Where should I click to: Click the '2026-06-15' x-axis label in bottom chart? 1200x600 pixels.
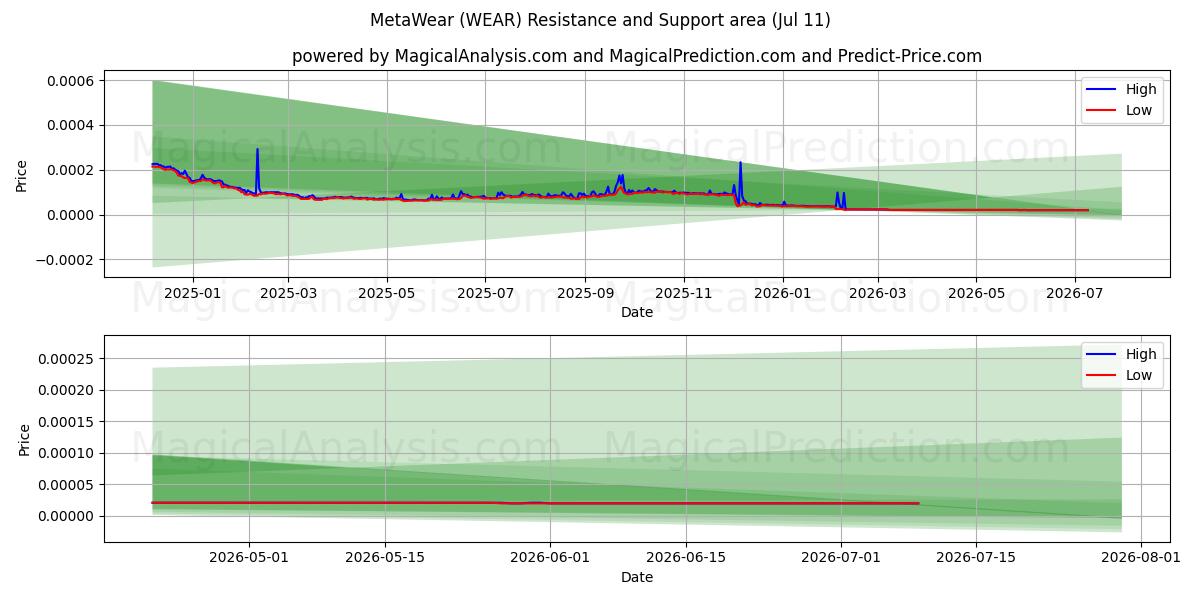coord(686,559)
